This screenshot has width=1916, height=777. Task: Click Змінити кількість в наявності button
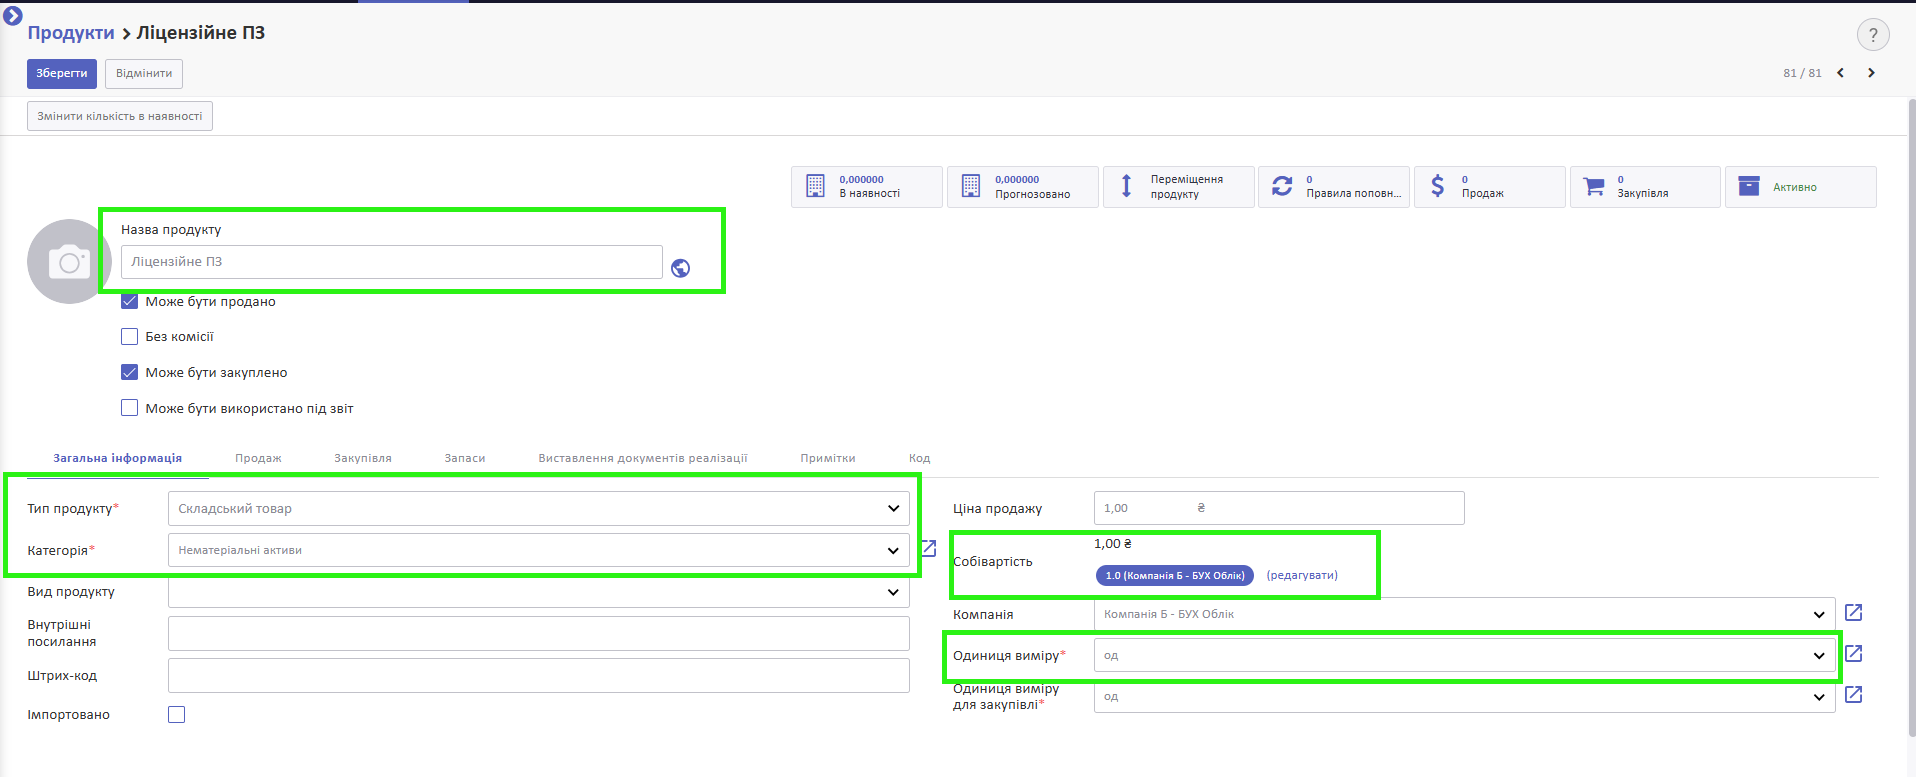(120, 116)
